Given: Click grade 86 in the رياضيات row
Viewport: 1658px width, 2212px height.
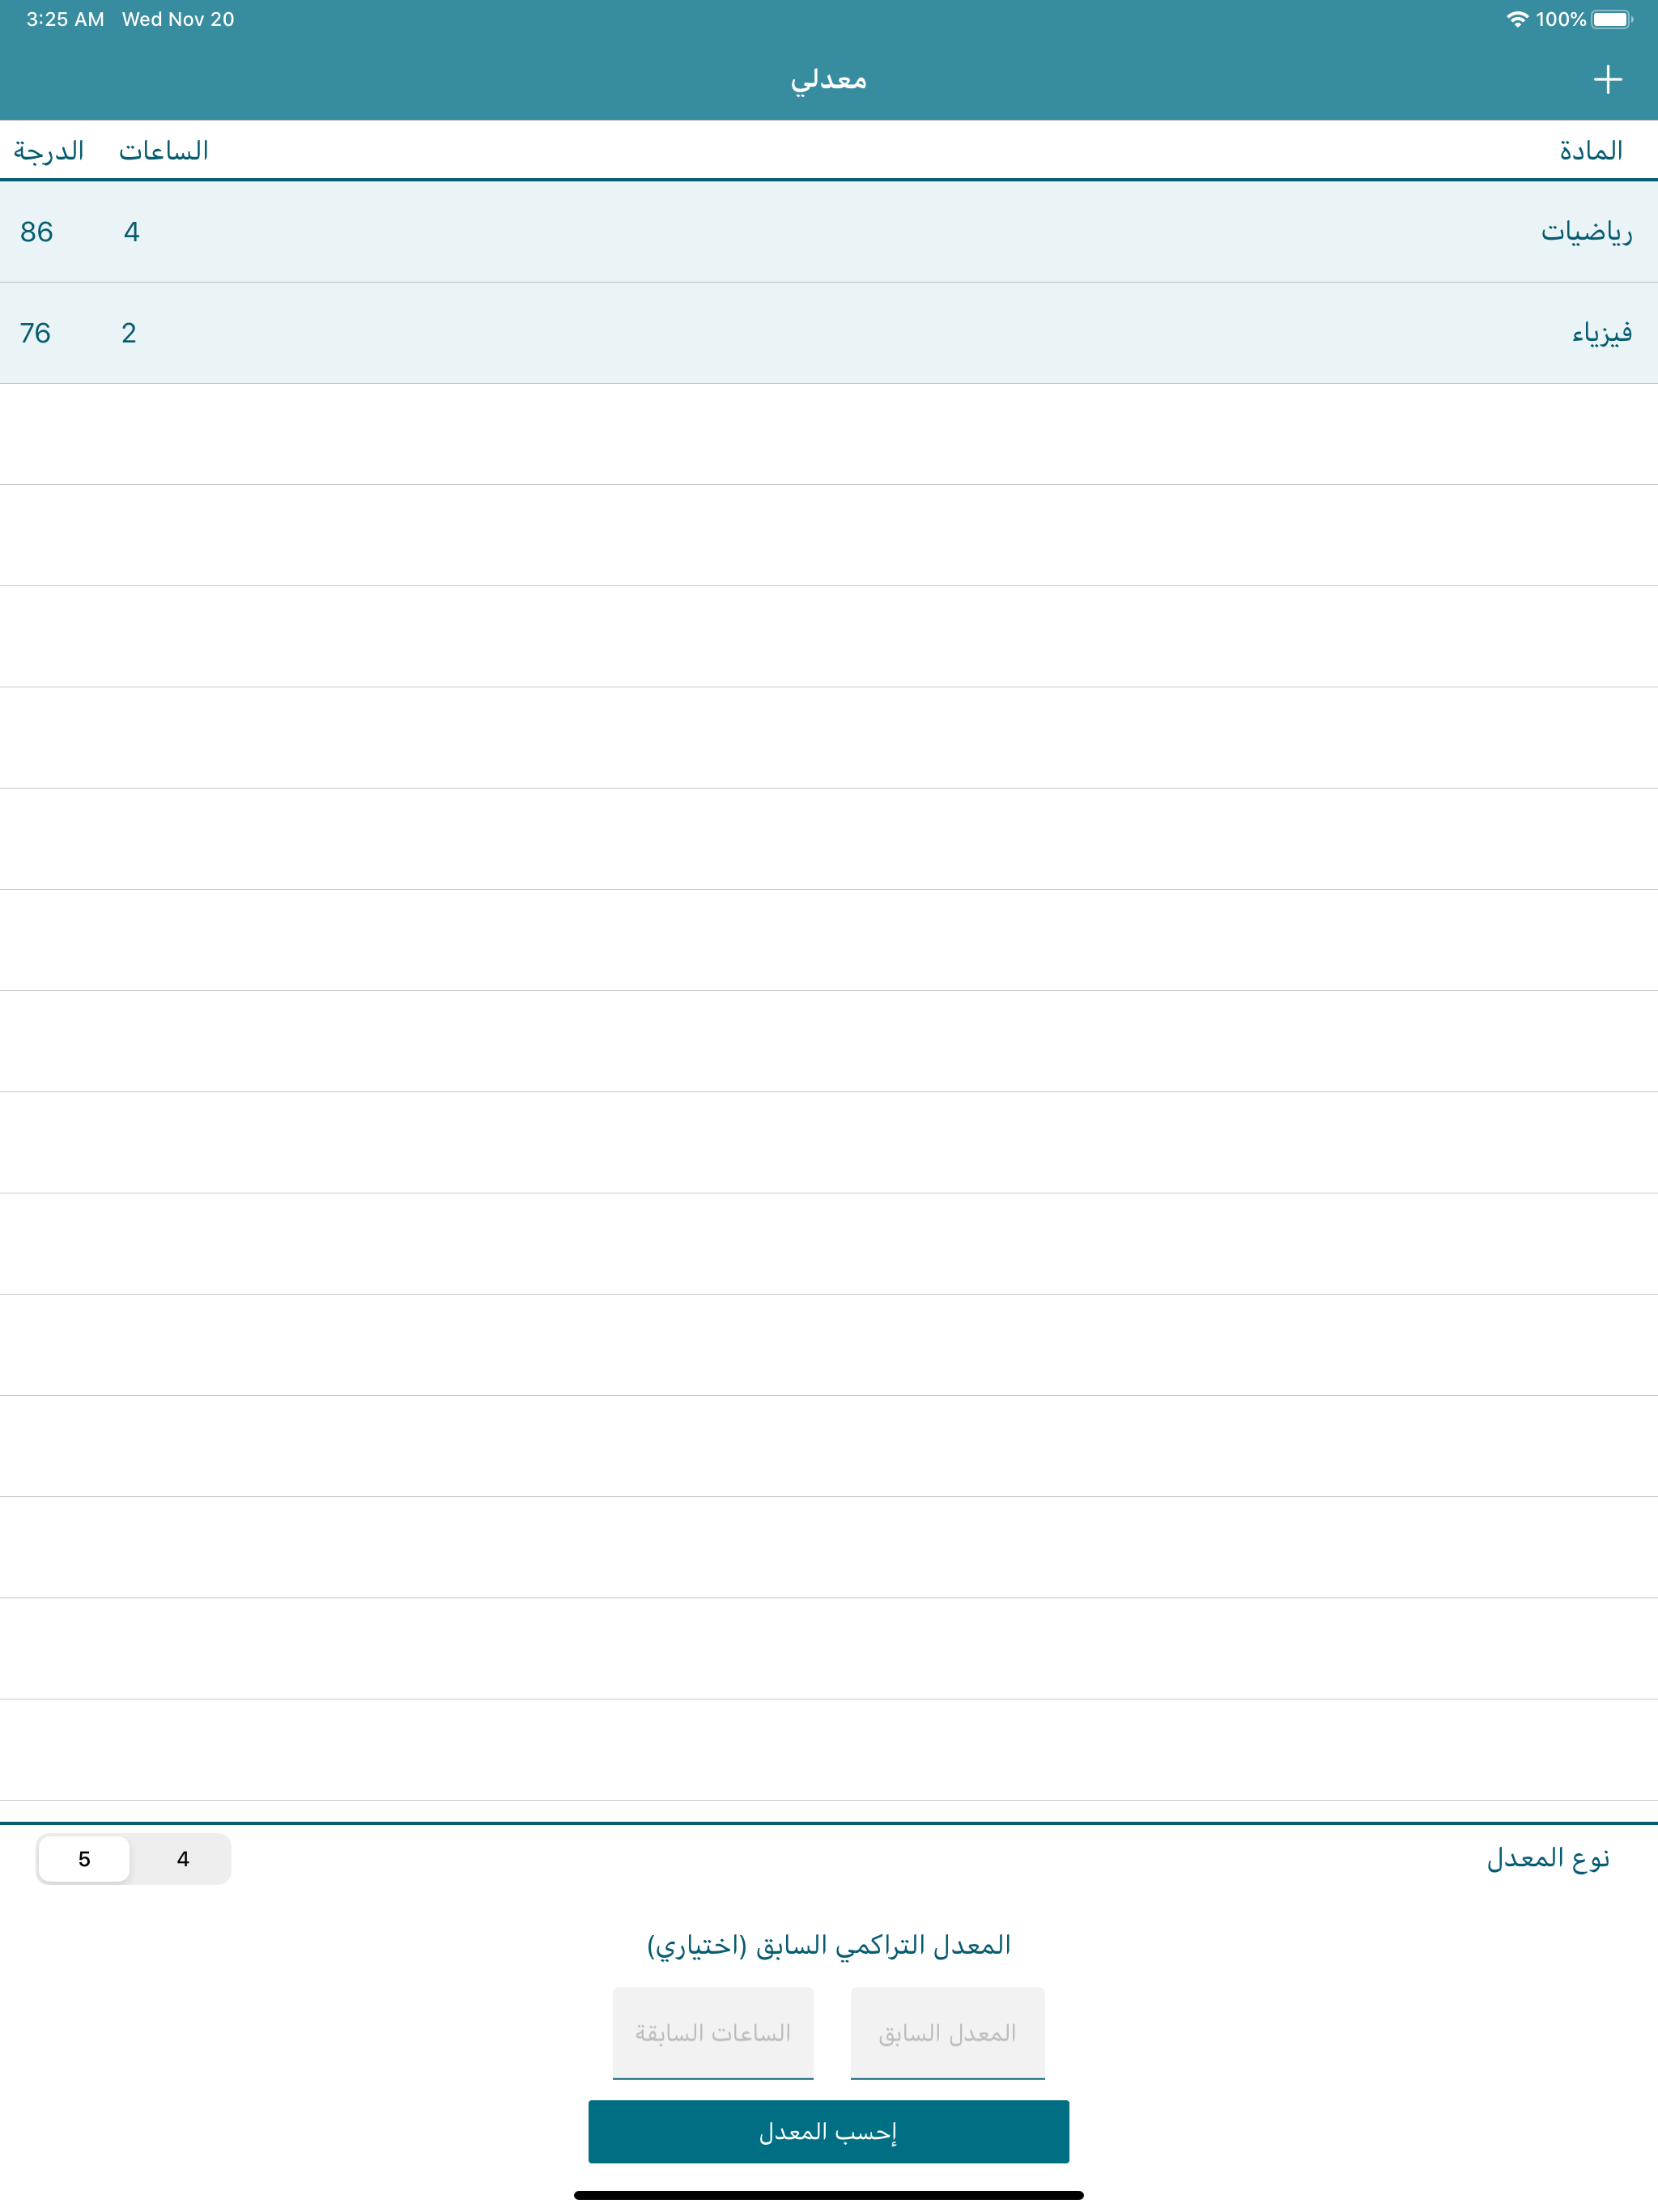Looking at the screenshot, I should [x=36, y=232].
